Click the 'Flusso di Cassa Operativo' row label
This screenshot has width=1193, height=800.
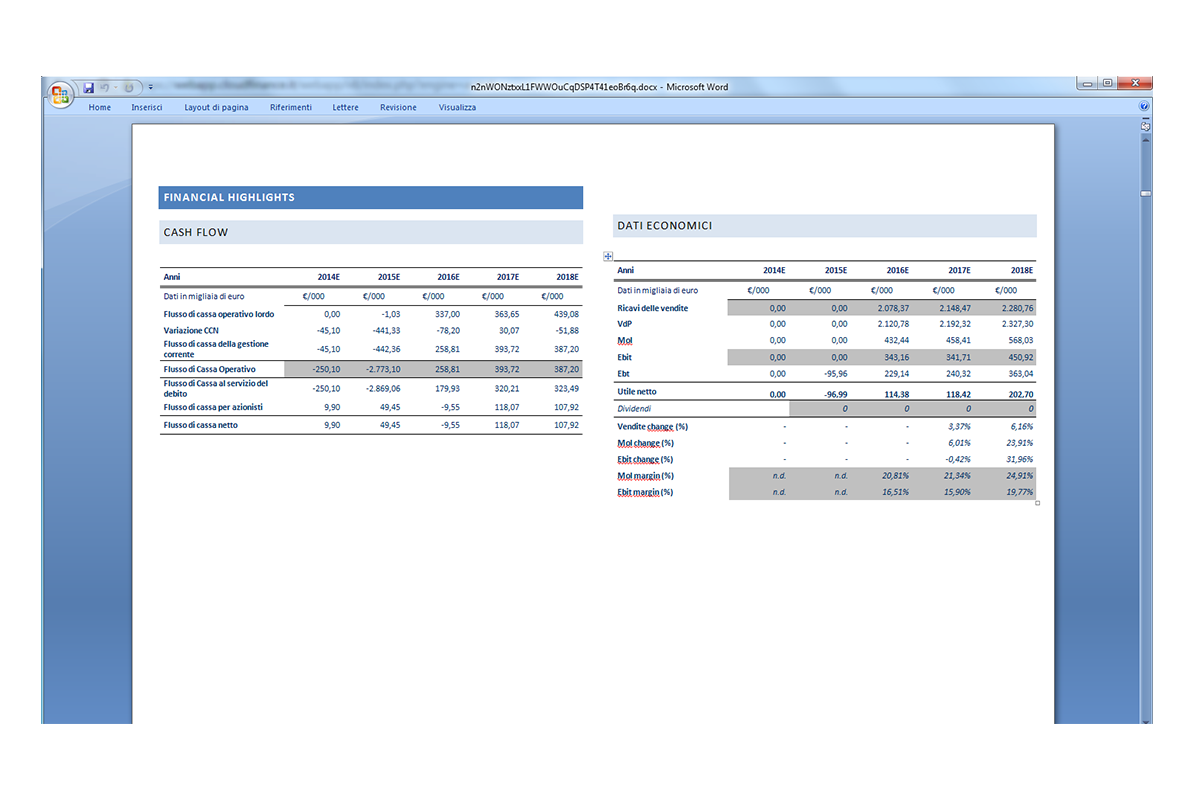[x=209, y=369]
